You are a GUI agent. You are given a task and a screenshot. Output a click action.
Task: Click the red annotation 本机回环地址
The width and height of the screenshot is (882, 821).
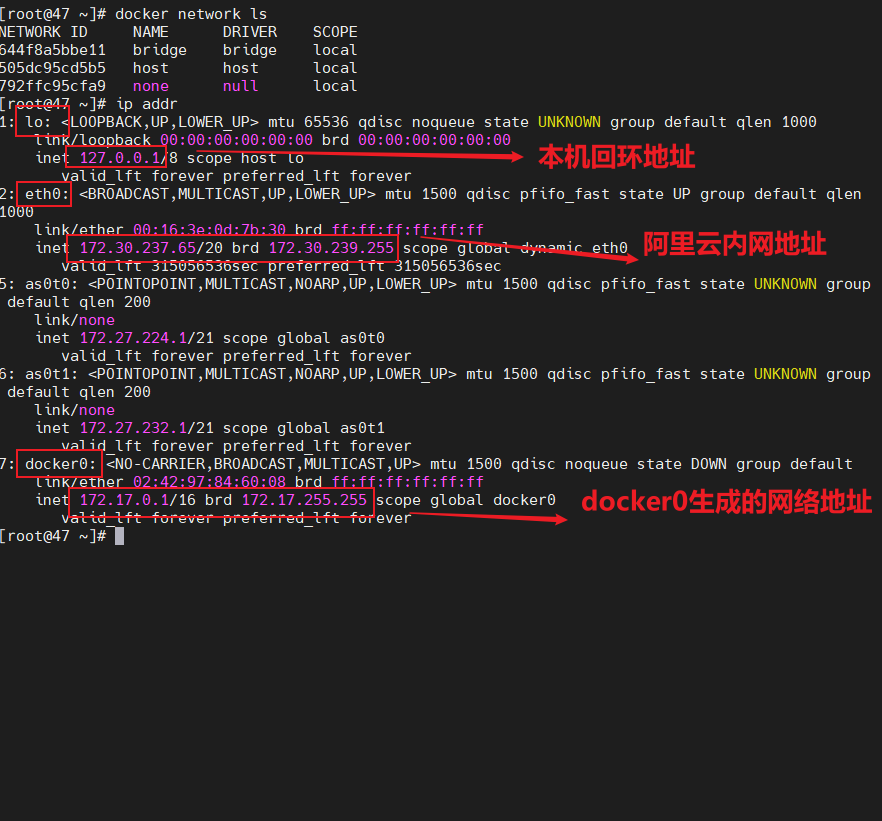pyautogui.click(x=616, y=157)
